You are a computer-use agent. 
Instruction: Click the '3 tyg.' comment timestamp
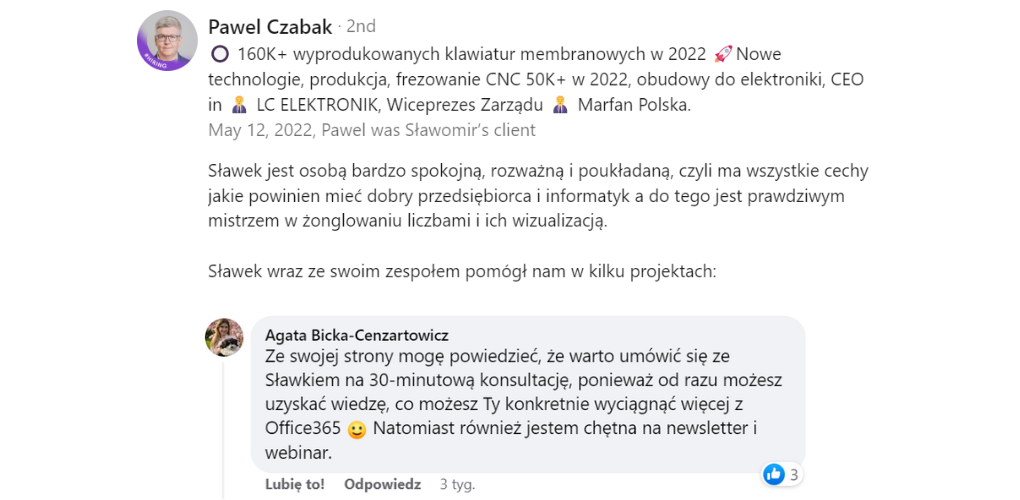click(457, 484)
